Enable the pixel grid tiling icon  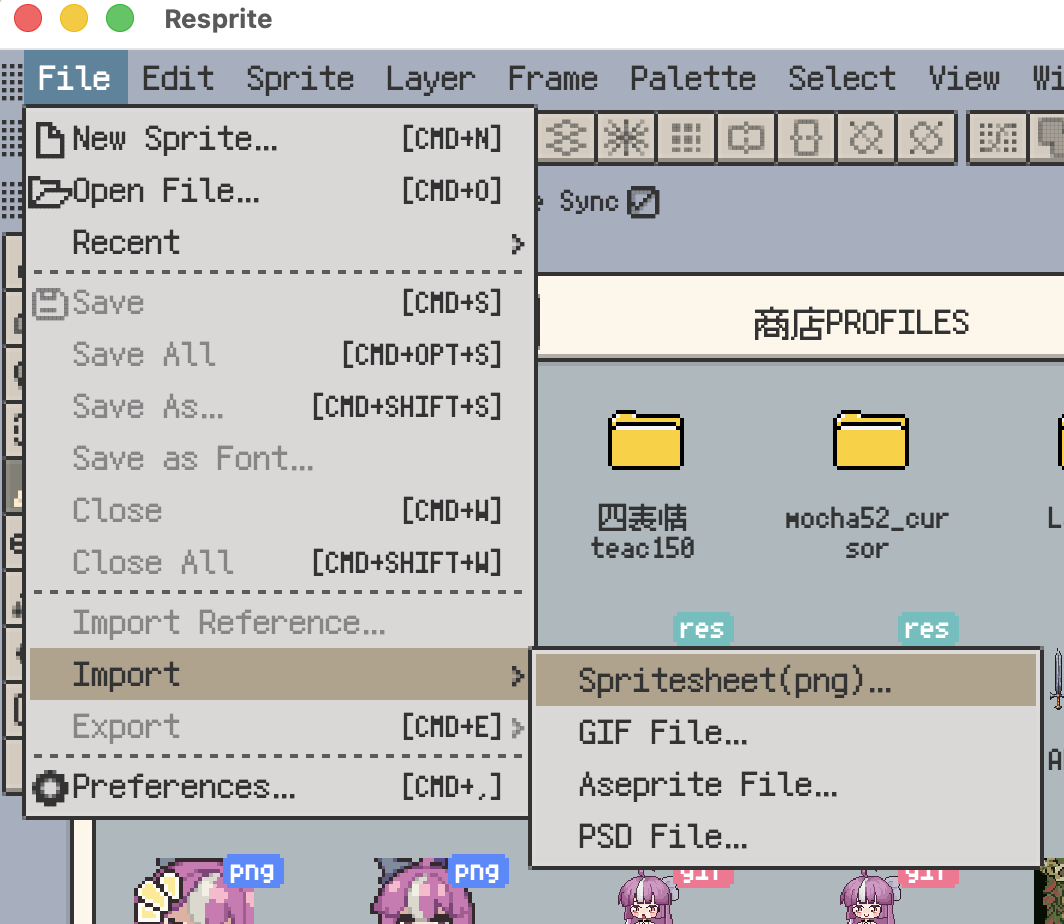[686, 138]
